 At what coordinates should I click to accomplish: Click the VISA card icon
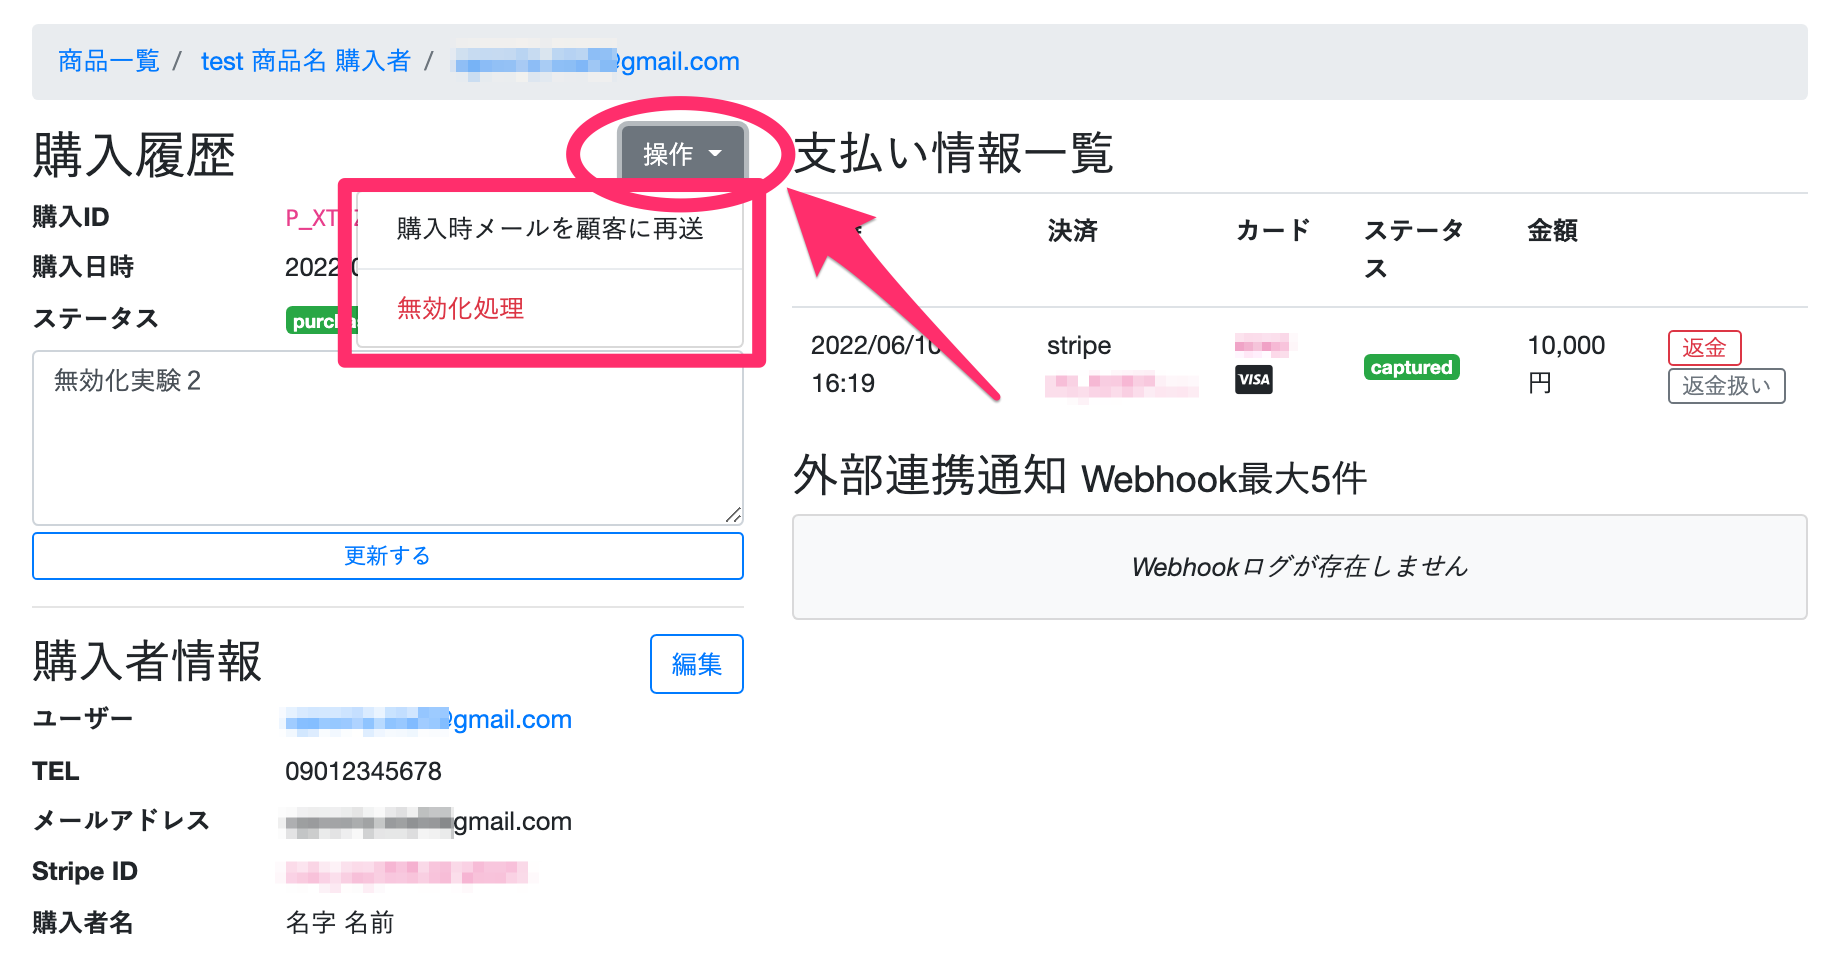1253,380
